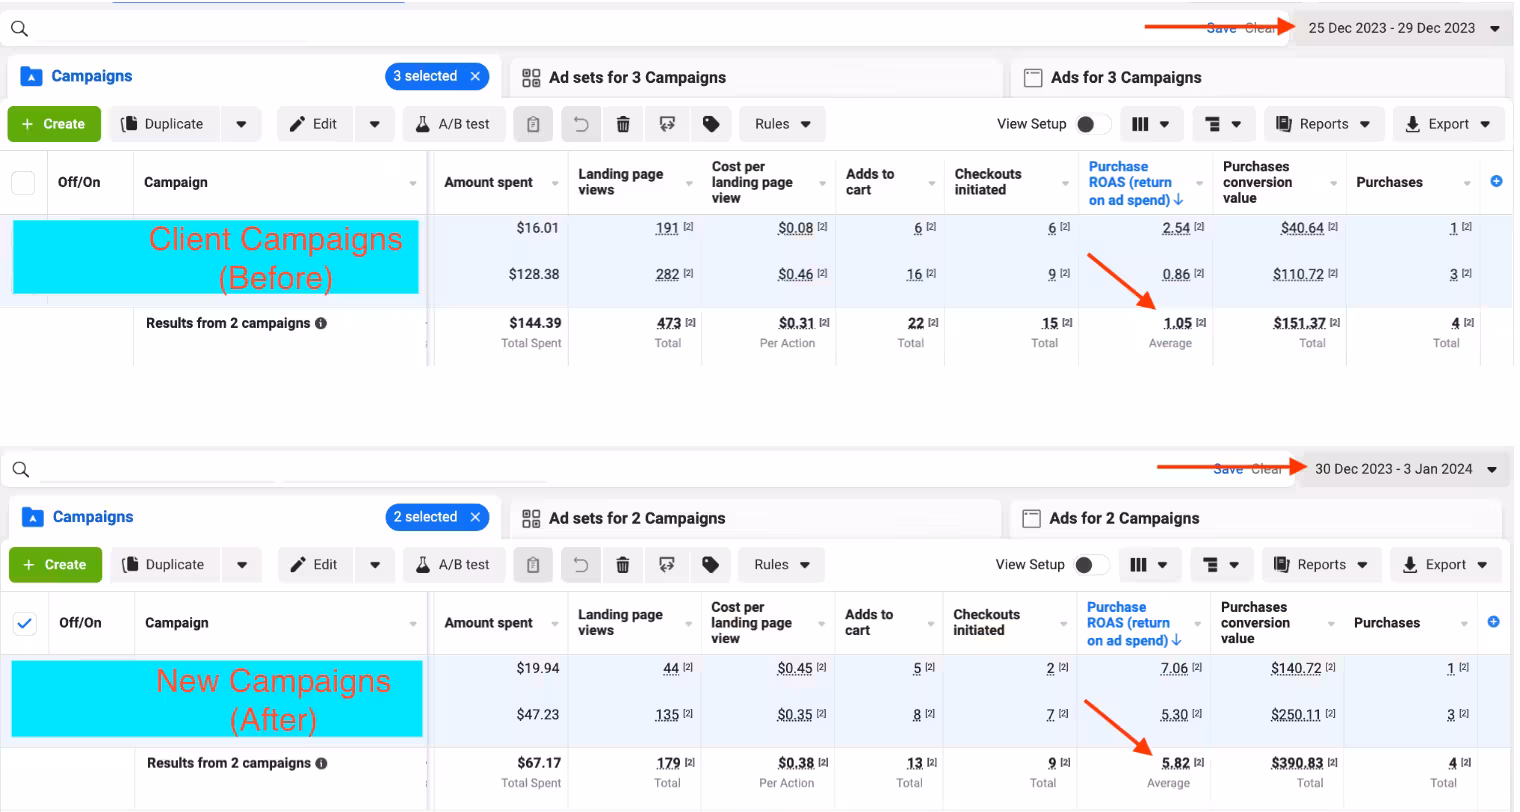Viewport: 1520px width, 812px height.
Task: Click the tag icon in upper toolbar
Action: coord(711,124)
